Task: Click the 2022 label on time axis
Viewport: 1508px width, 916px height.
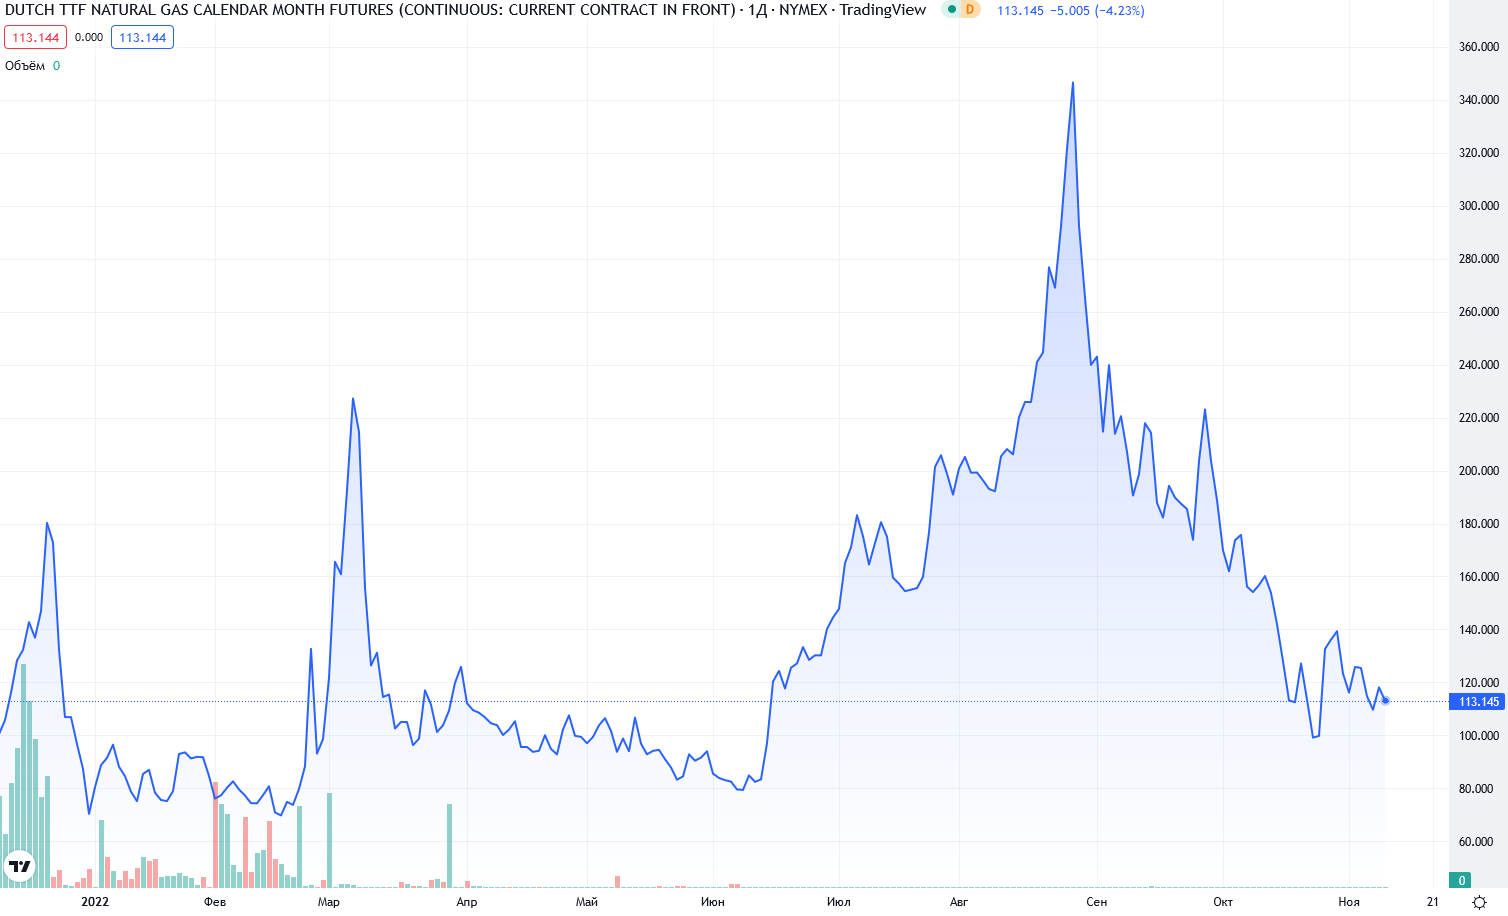Action: [x=95, y=902]
